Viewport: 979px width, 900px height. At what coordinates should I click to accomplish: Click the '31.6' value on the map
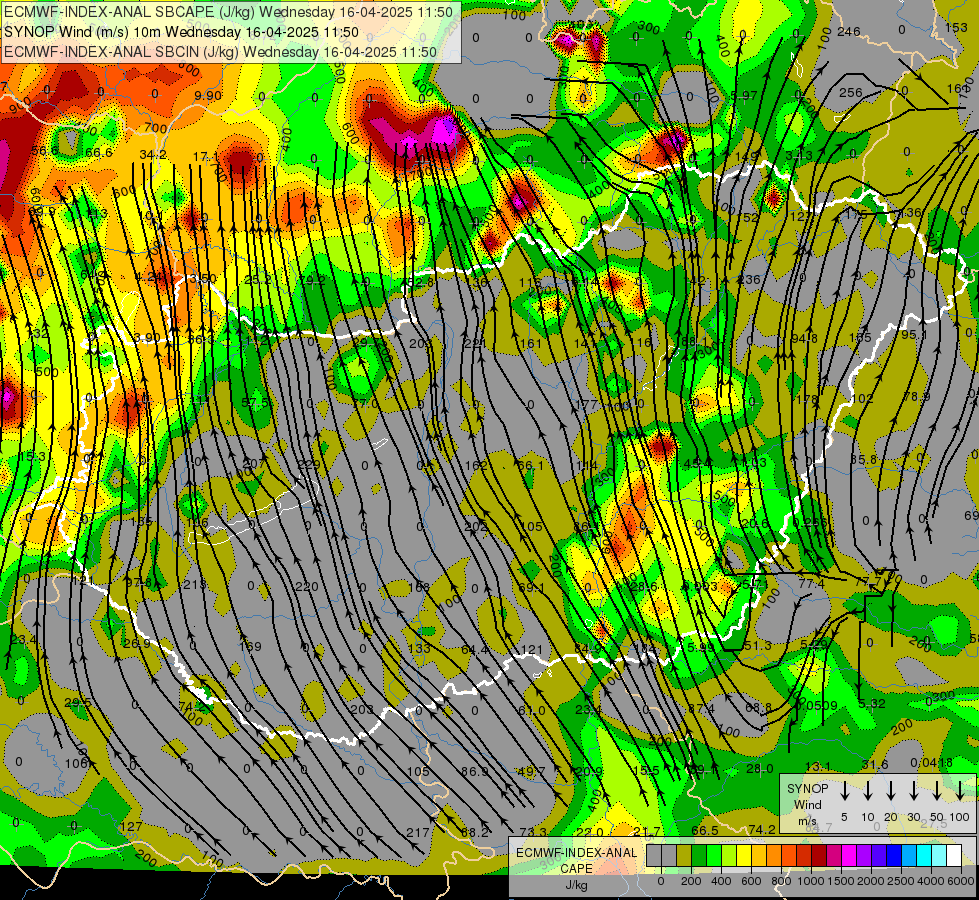pos(875,764)
